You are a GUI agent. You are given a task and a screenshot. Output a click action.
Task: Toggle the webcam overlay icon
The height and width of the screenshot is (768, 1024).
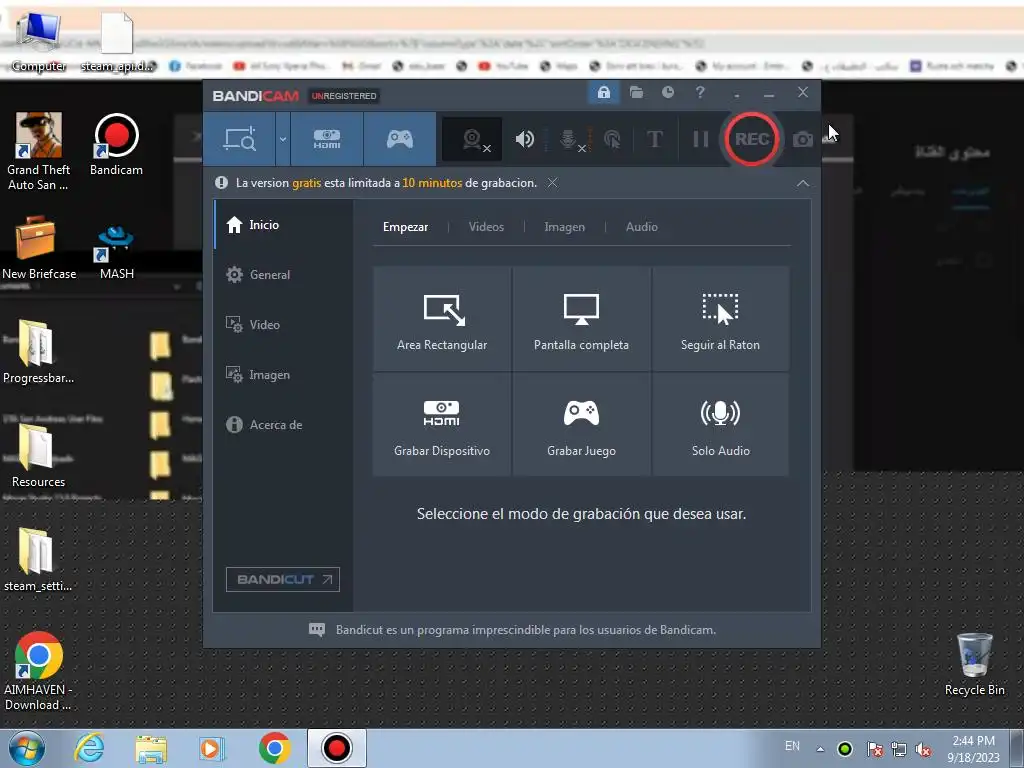coord(473,139)
